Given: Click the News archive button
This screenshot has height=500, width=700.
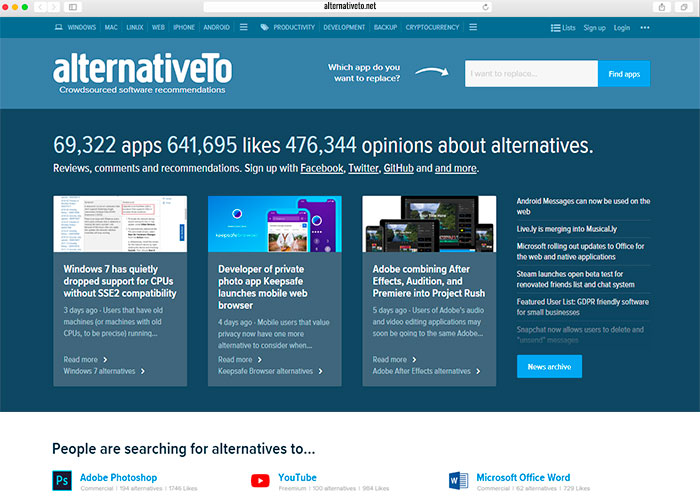Looking at the screenshot, I should click(549, 367).
